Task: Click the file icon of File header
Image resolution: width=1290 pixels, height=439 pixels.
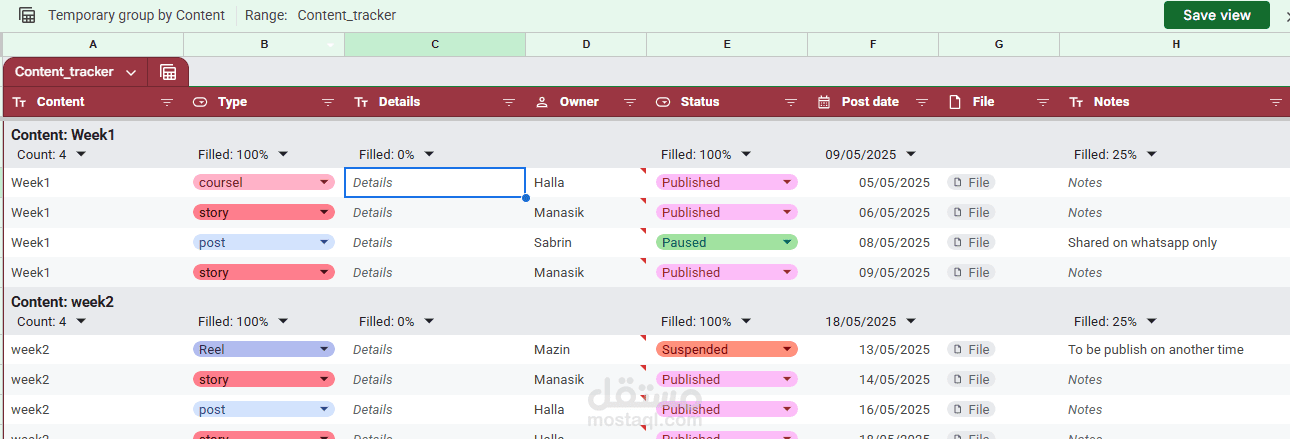Action: tap(955, 102)
